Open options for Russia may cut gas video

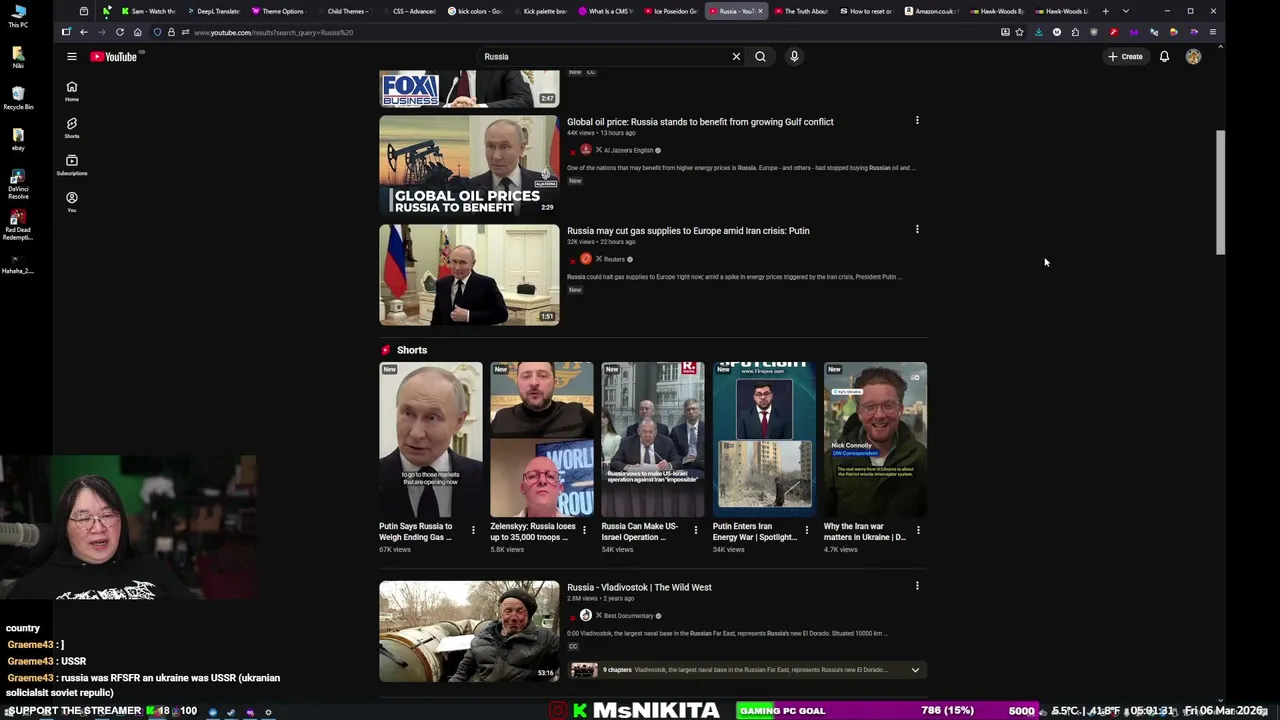tap(917, 230)
